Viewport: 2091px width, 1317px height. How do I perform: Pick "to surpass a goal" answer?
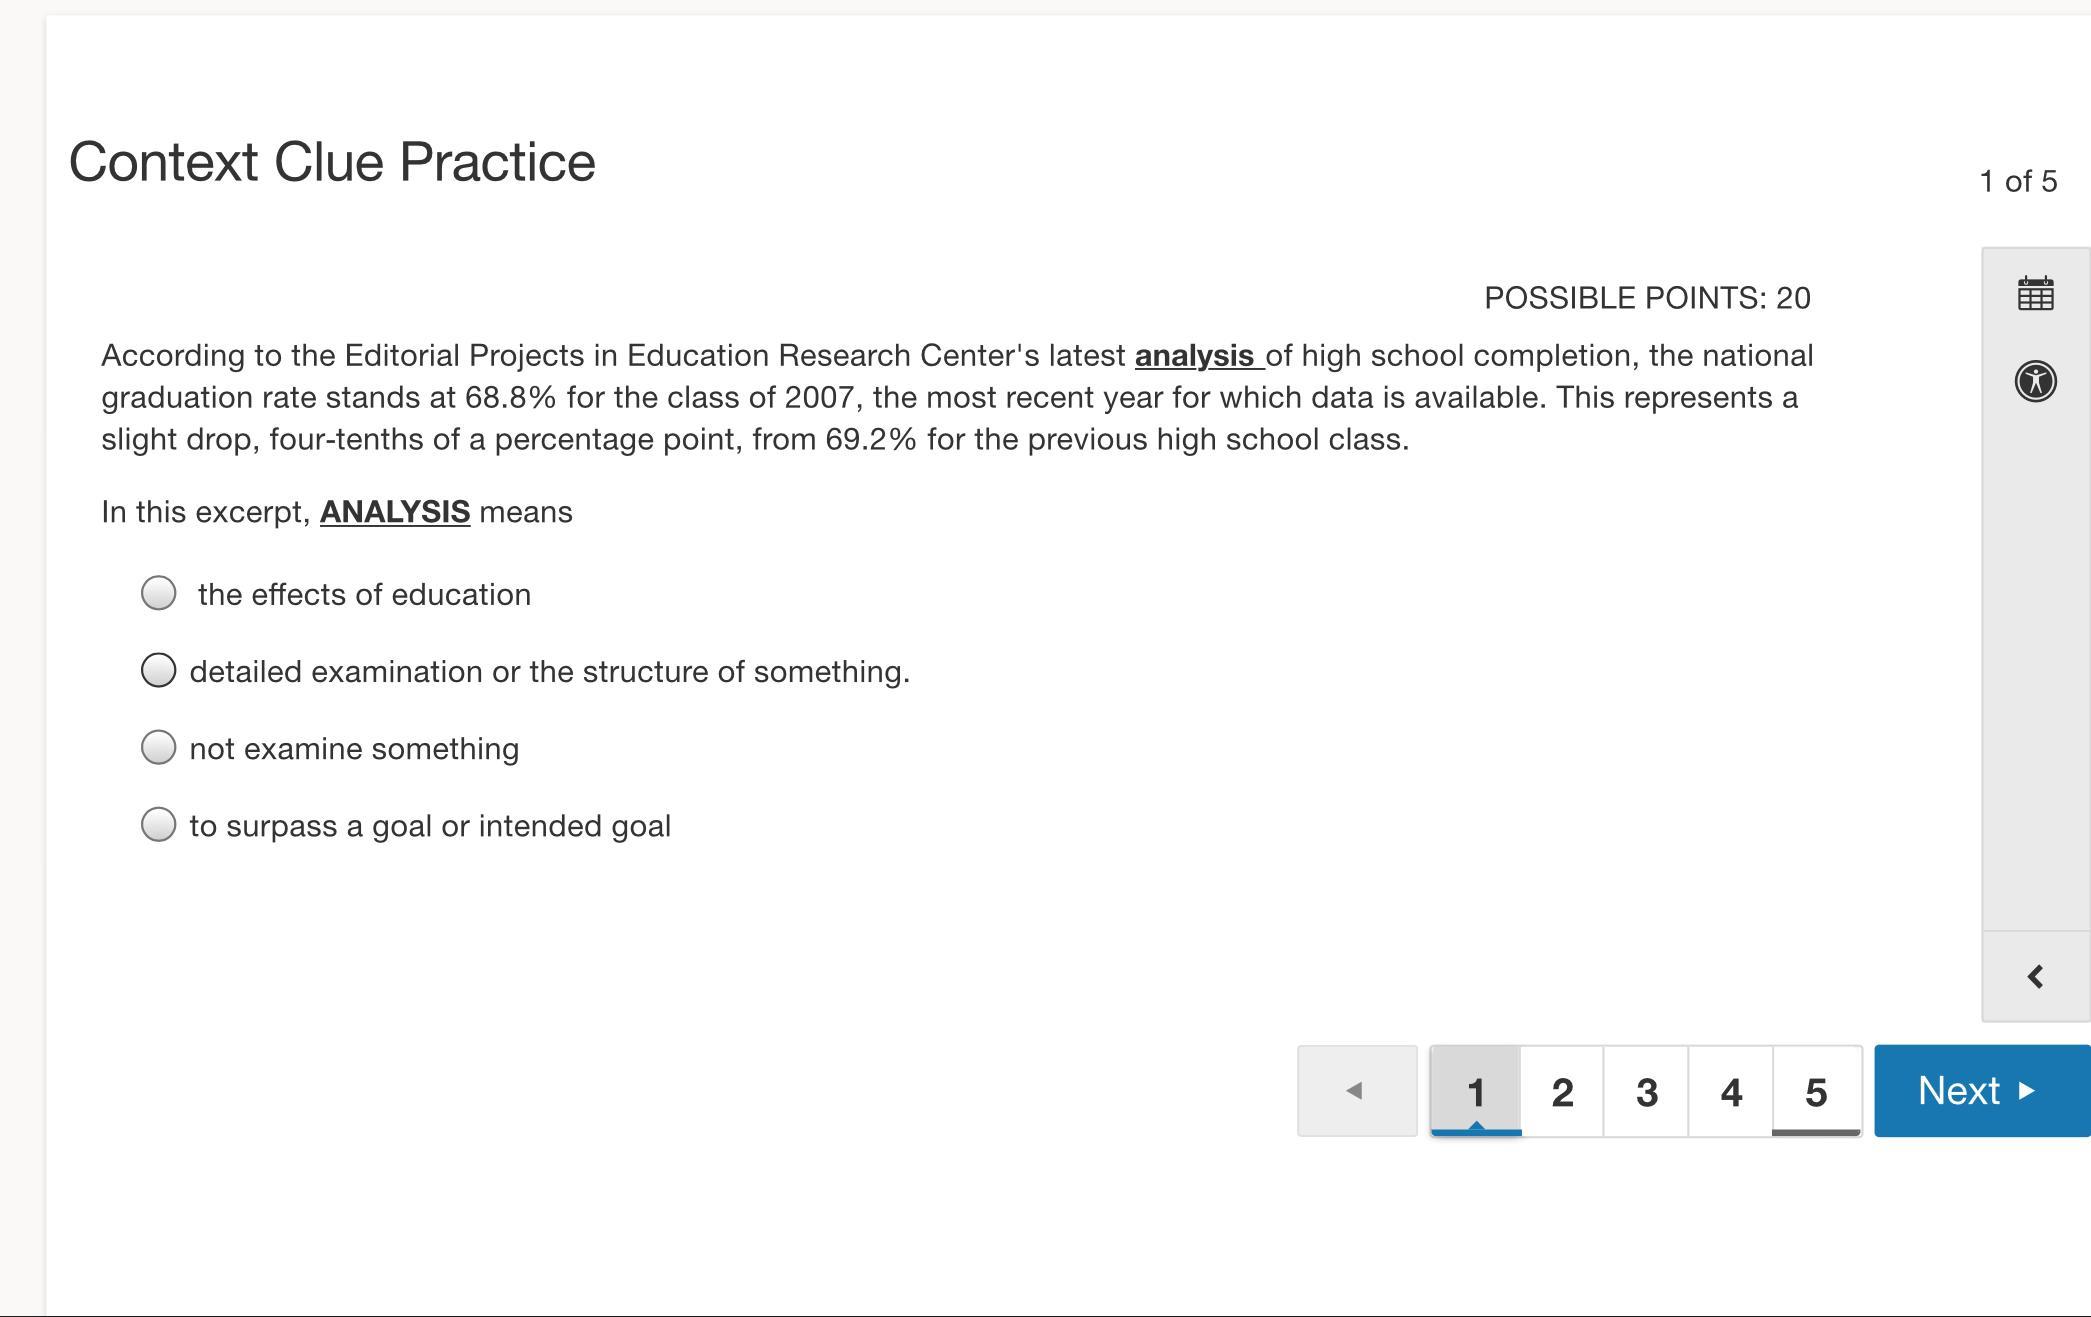pyautogui.click(x=159, y=825)
